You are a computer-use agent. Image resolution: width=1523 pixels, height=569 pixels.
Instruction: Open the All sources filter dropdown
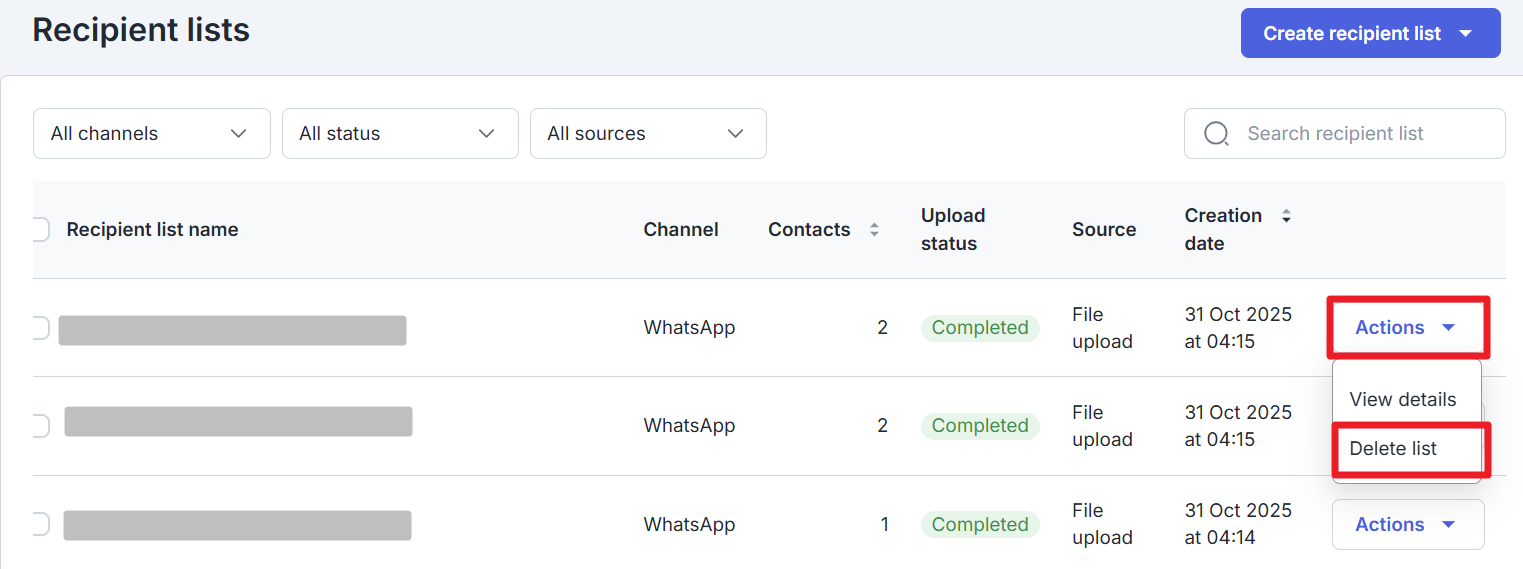[647, 134]
